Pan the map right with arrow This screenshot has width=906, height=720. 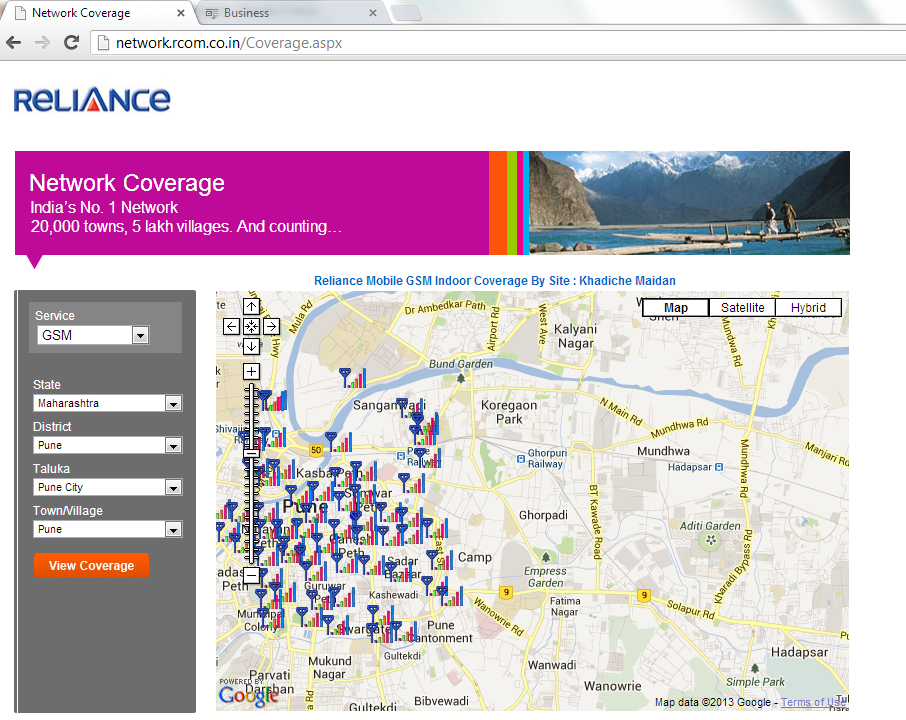click(x=271, y=327)
